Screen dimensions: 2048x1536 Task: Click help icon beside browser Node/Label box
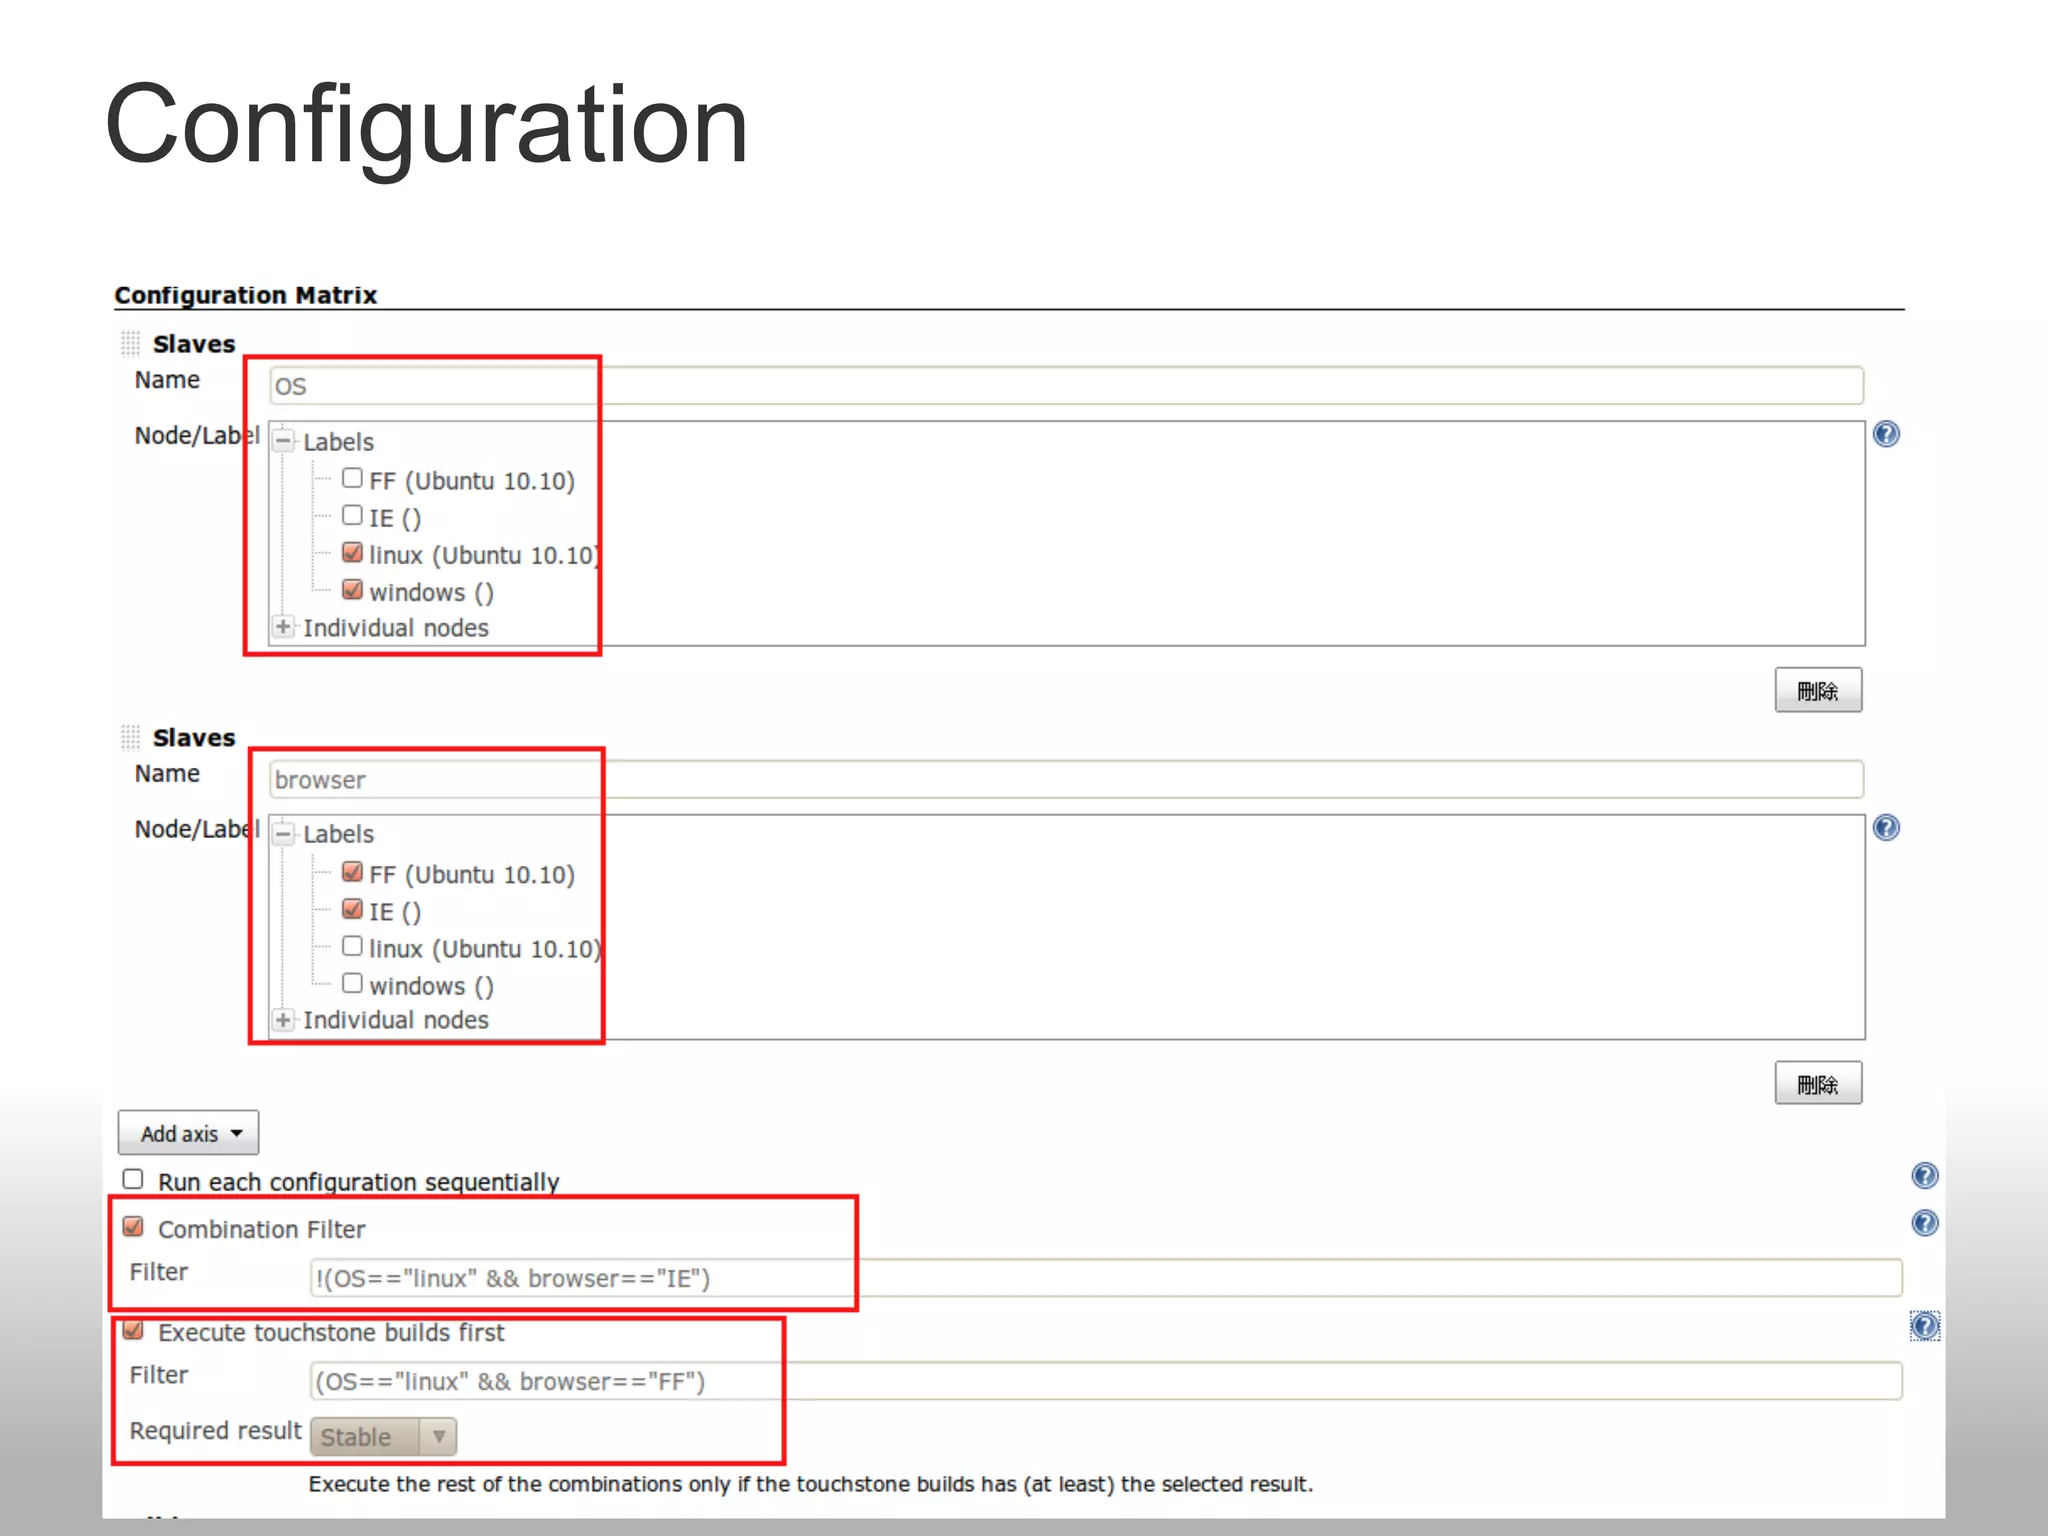pyautogui.click(x=1886, y=828)
